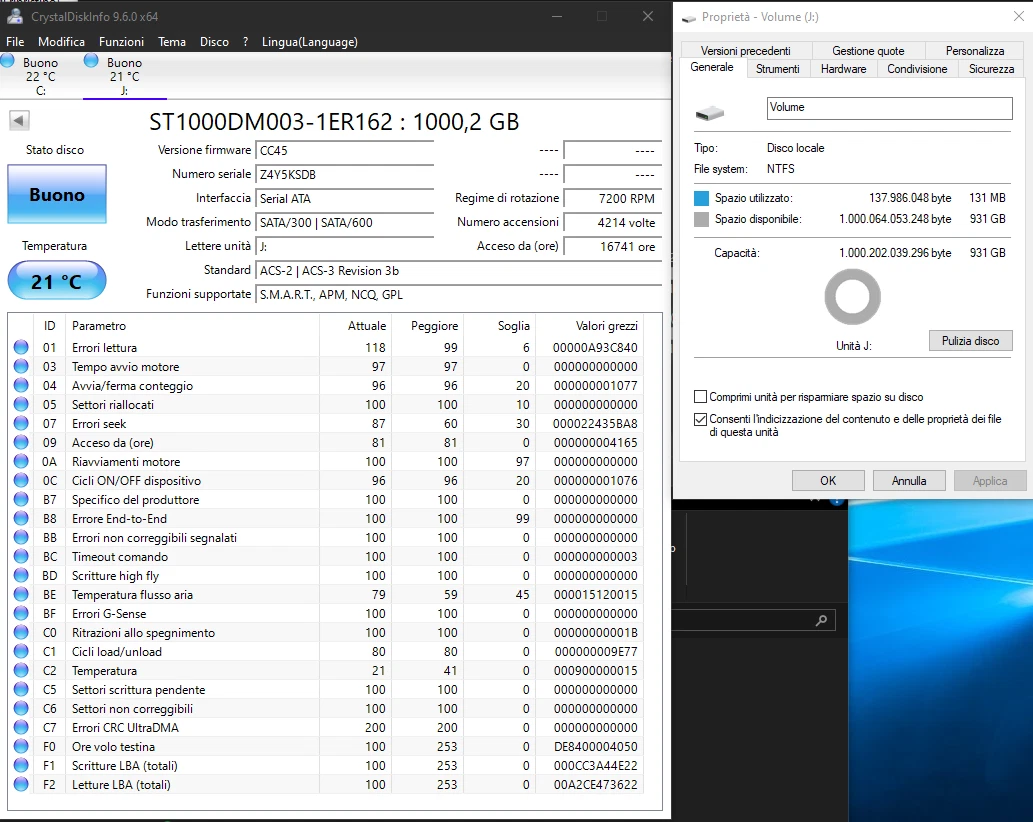Screen dimensions: 1033x822
Task: Click the Acceso da (ore) value 16741 ore
Action: coord(613,246)
